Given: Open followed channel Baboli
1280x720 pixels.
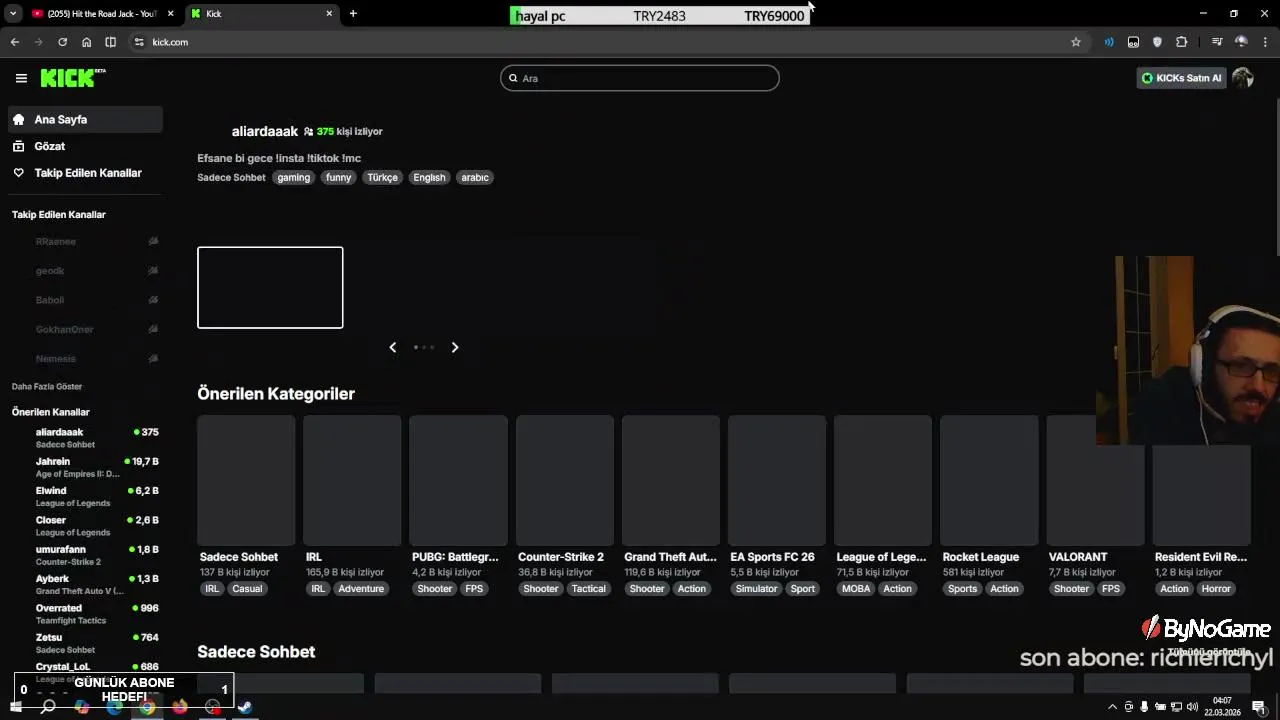Looking at the screenshot, I should pos(85,300).
